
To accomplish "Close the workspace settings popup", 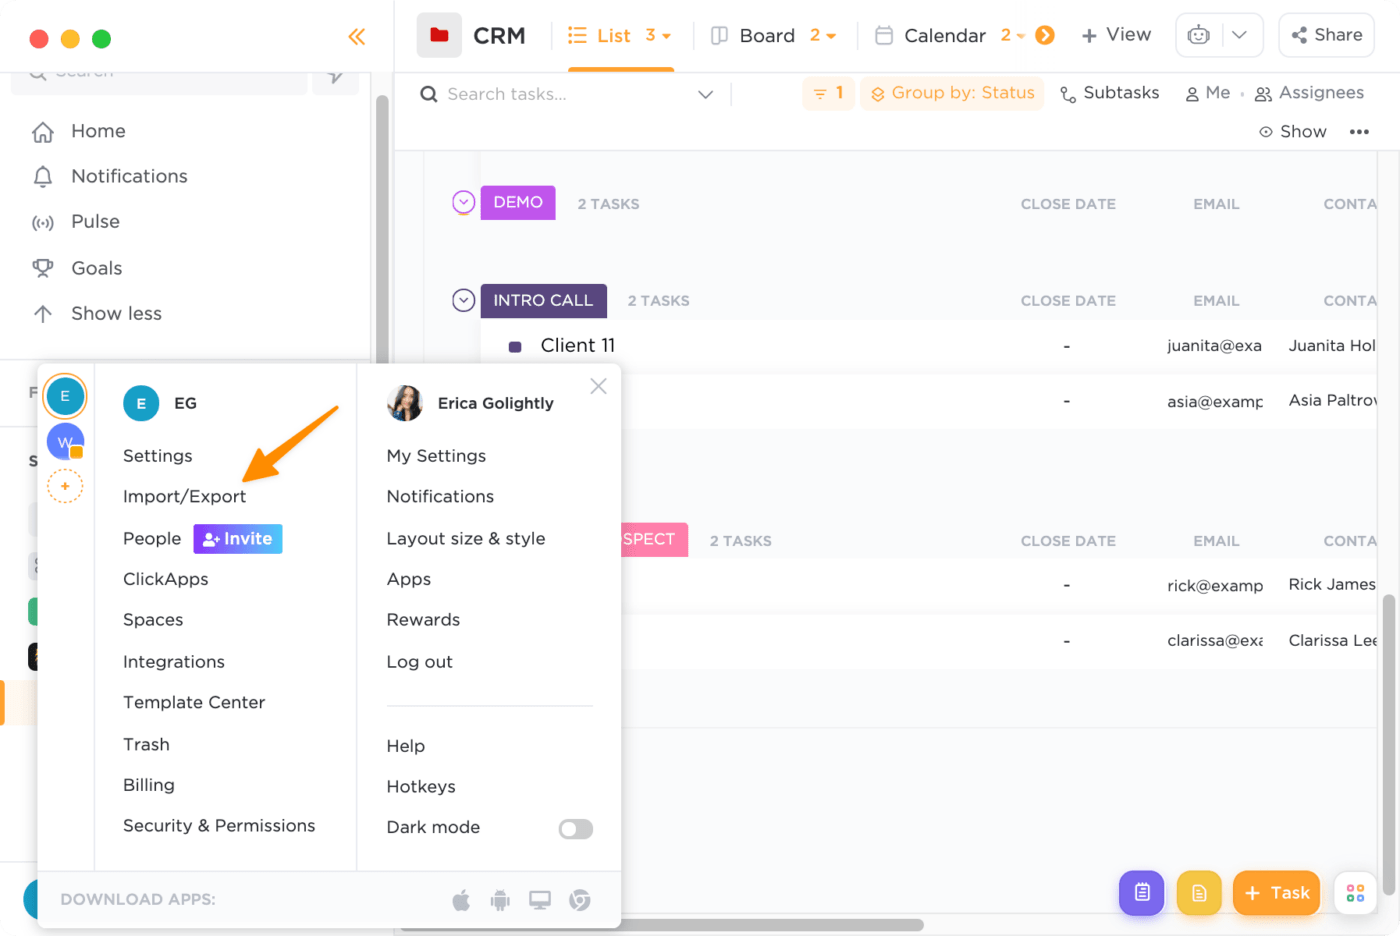I will (x=598, y=386).
